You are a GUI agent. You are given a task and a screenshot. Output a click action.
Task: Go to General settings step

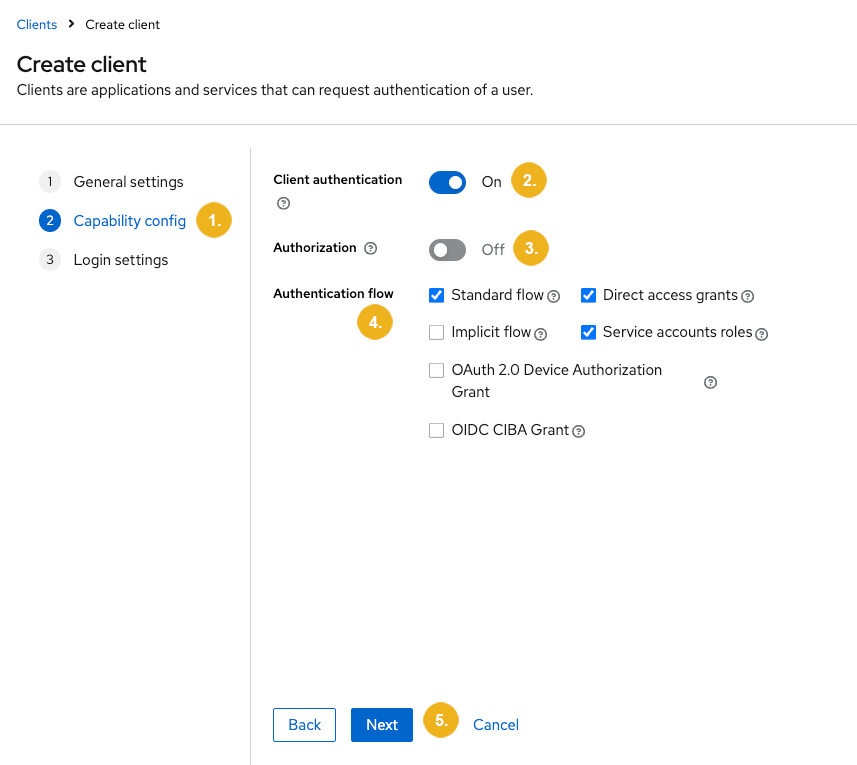(x=111, y=181)
